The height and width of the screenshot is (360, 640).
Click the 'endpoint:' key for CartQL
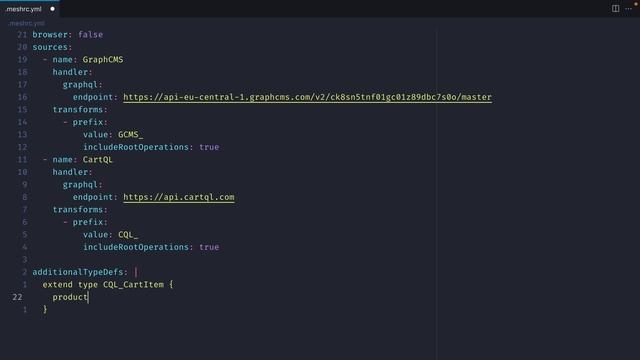coord(95,197)
